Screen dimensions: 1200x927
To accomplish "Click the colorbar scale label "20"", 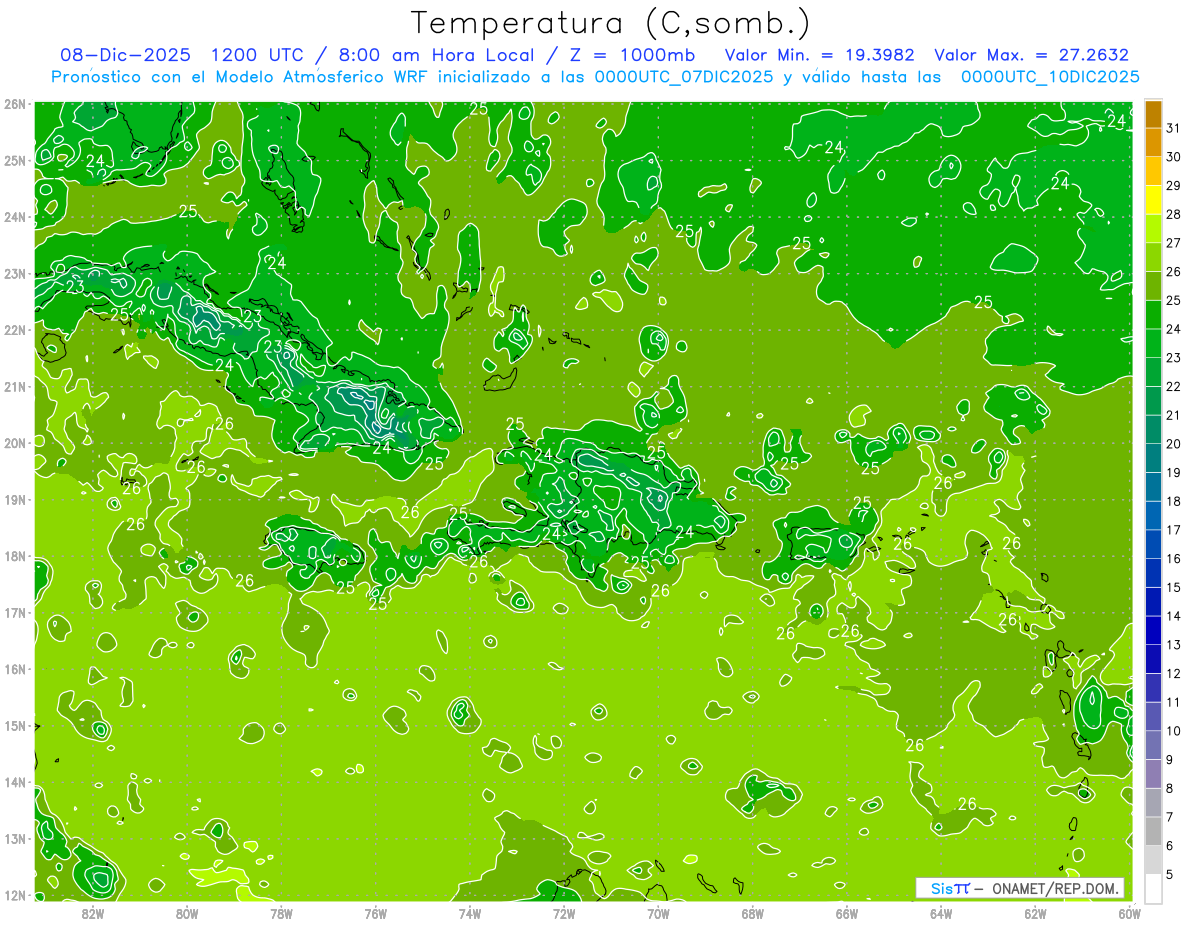I will 1174,444.
